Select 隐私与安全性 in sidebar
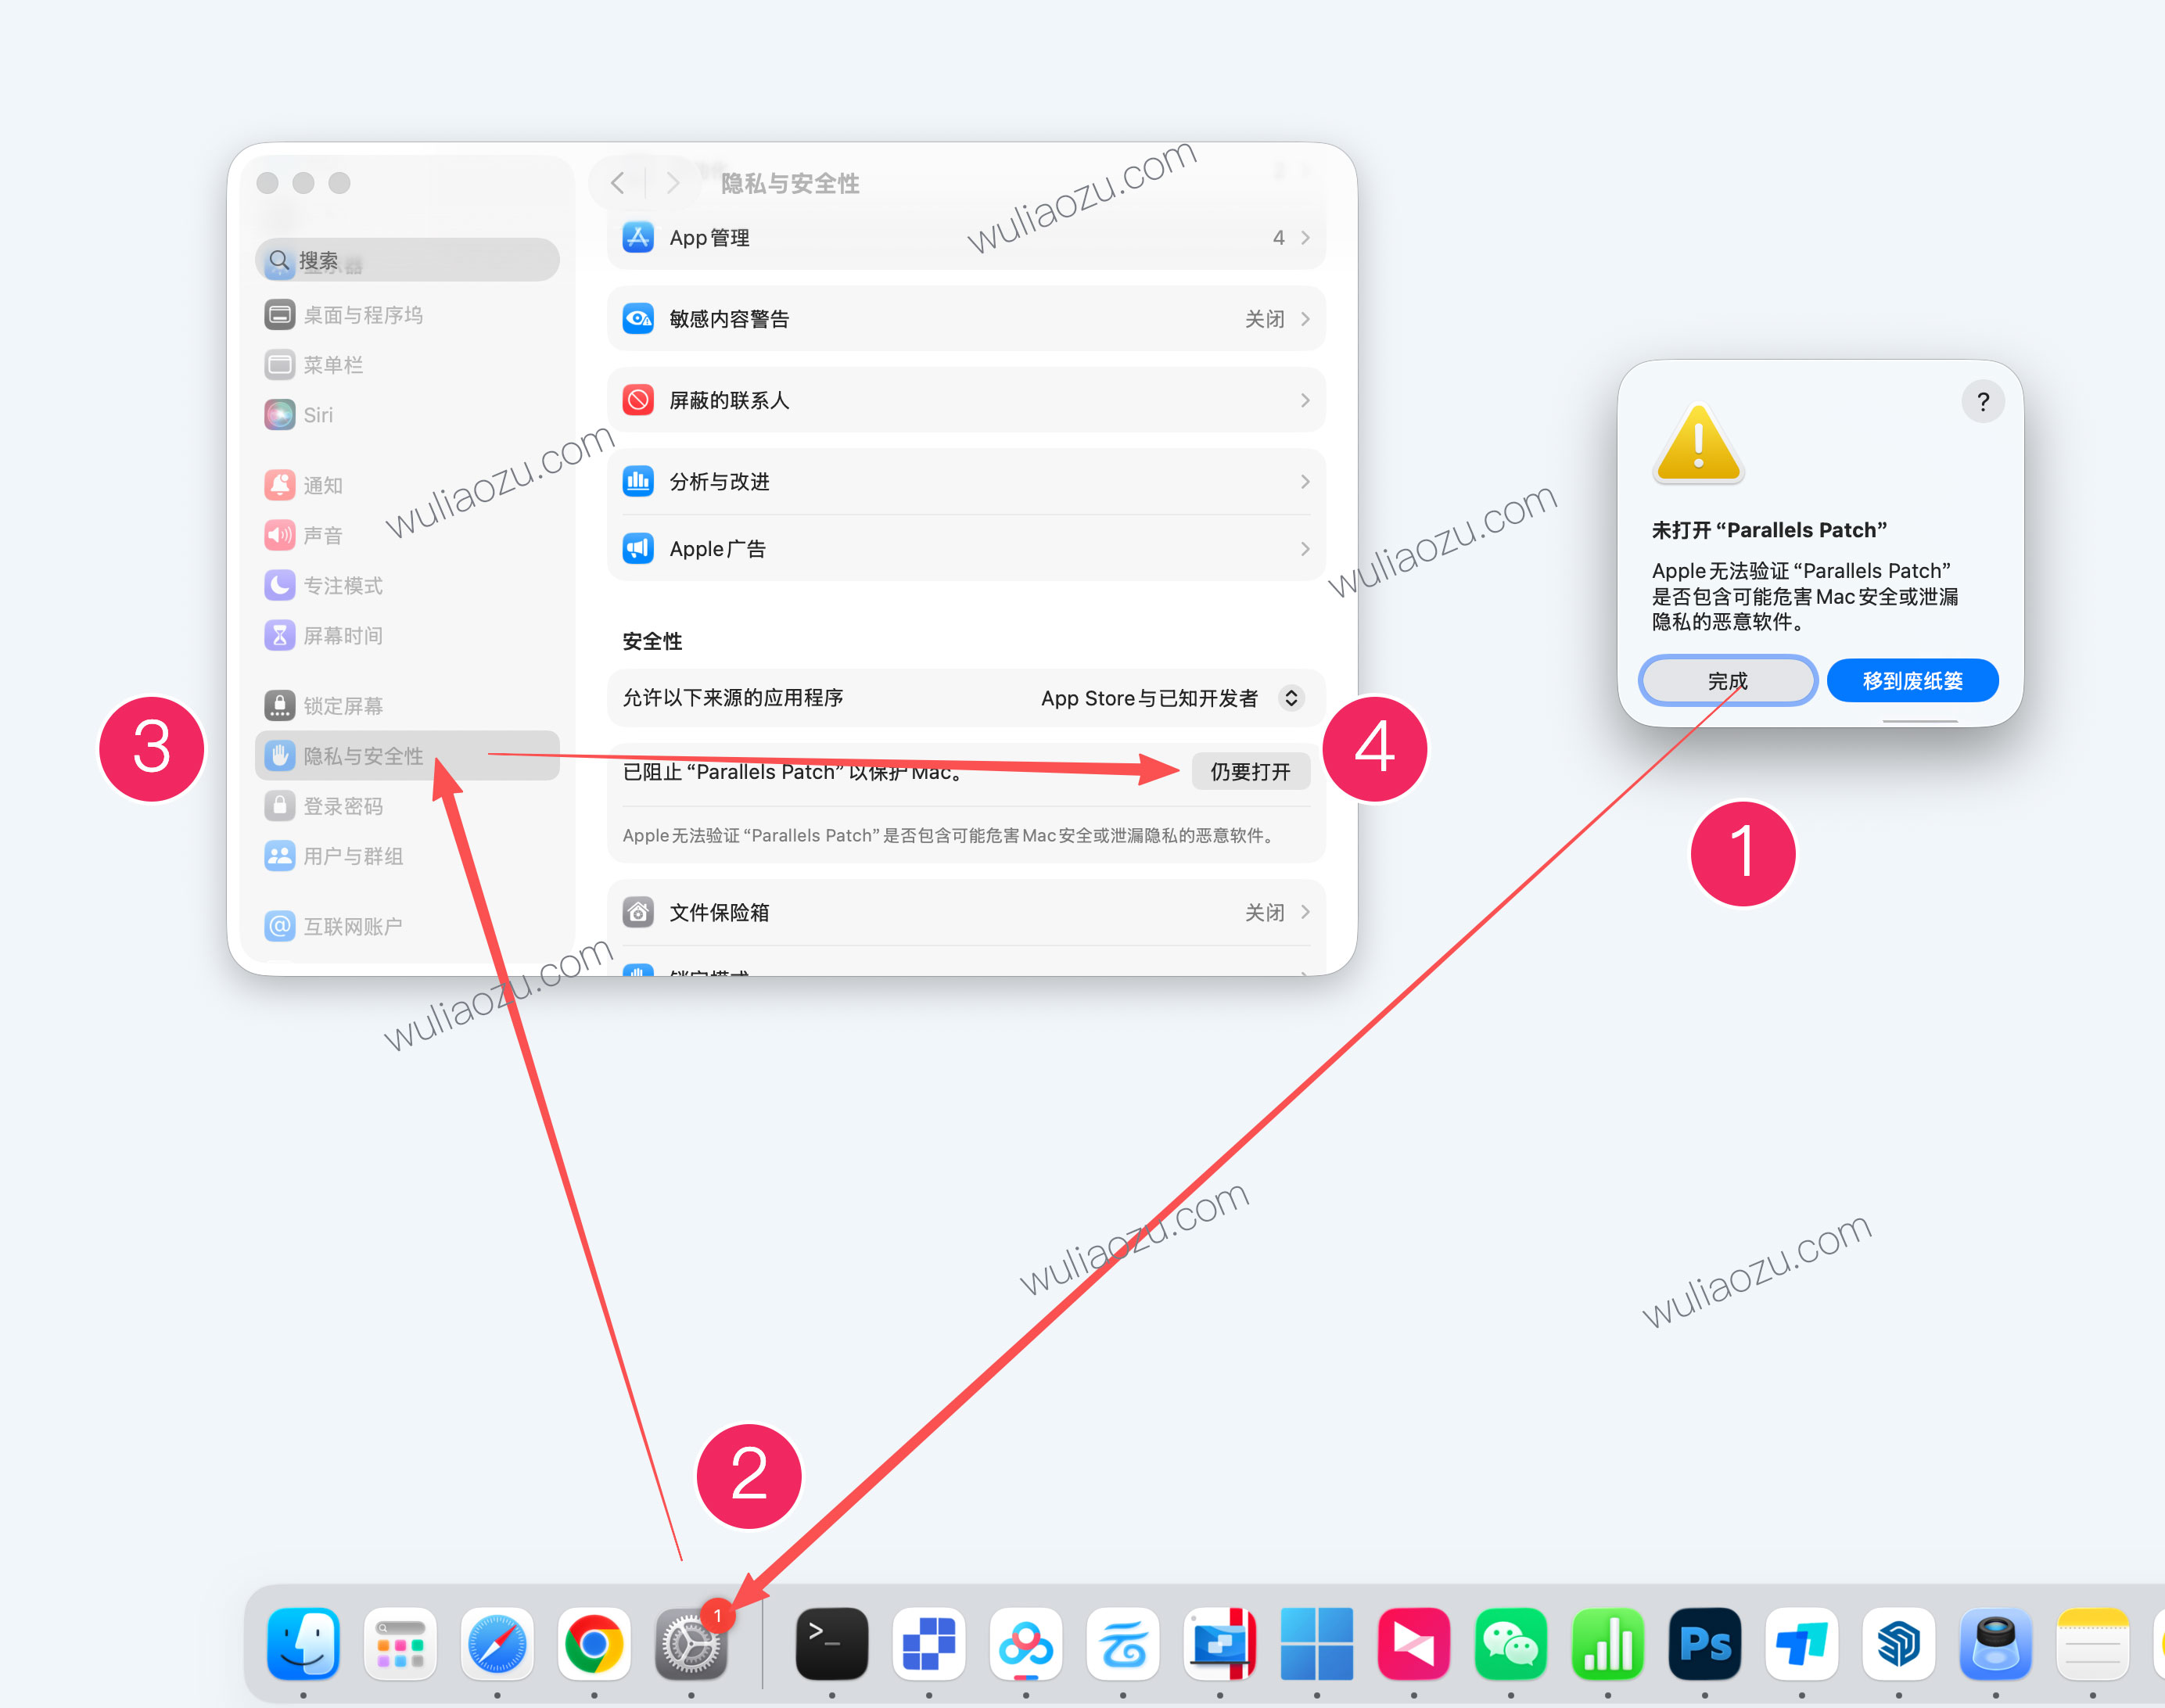 click(x=364, y=756)
